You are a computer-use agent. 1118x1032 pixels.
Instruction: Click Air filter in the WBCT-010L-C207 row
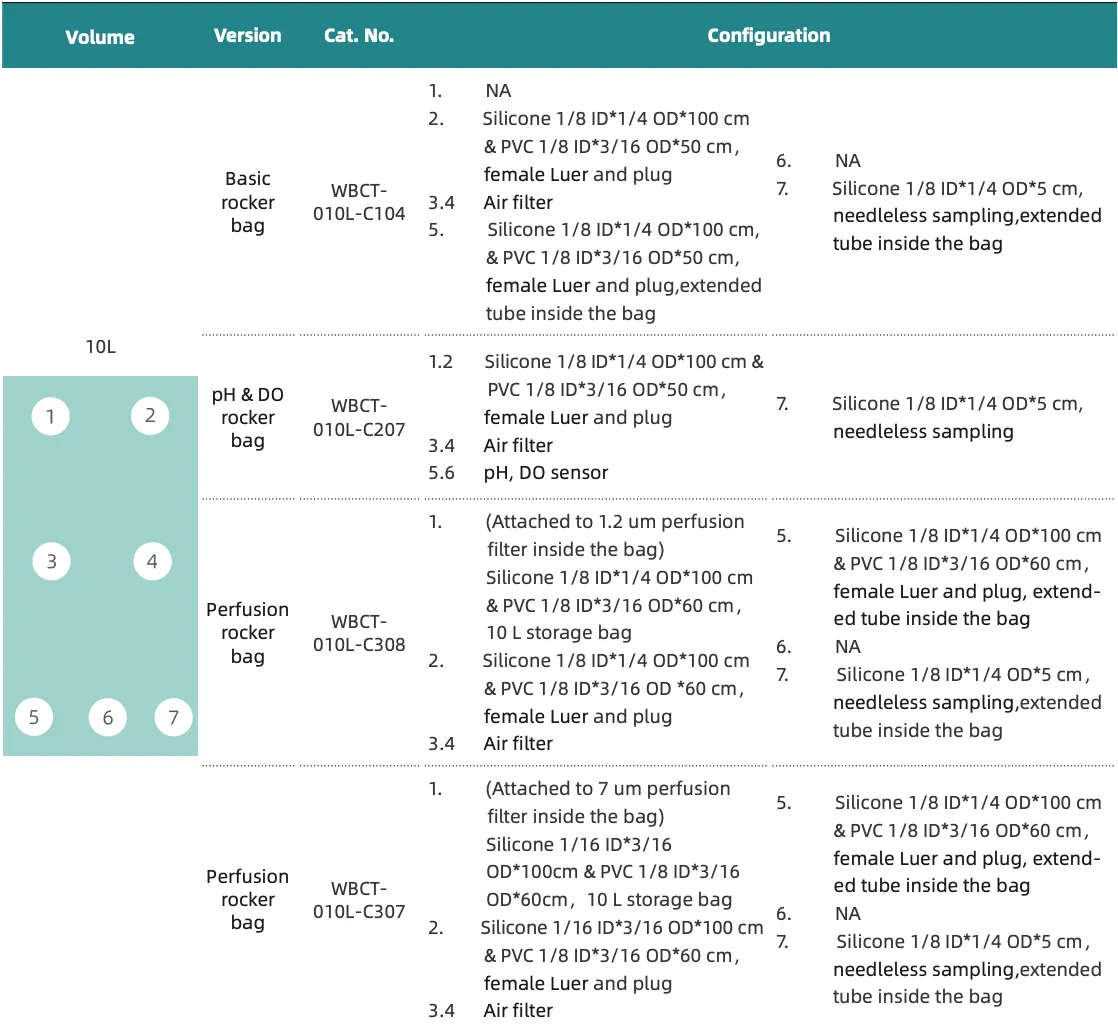(x=518, y=446)
